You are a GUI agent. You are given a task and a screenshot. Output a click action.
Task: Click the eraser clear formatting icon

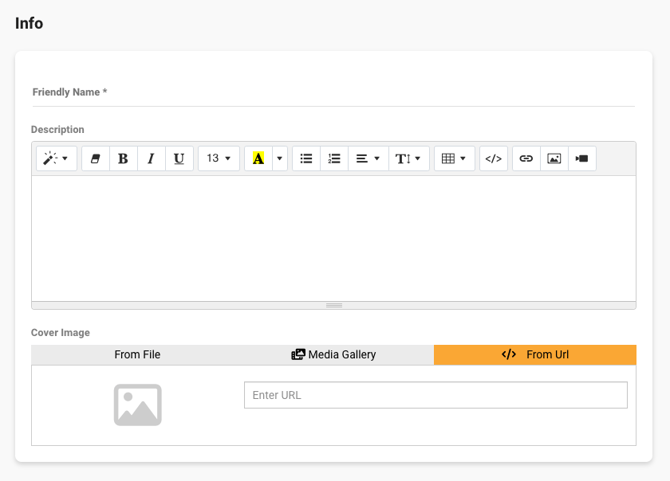point(95,158)
